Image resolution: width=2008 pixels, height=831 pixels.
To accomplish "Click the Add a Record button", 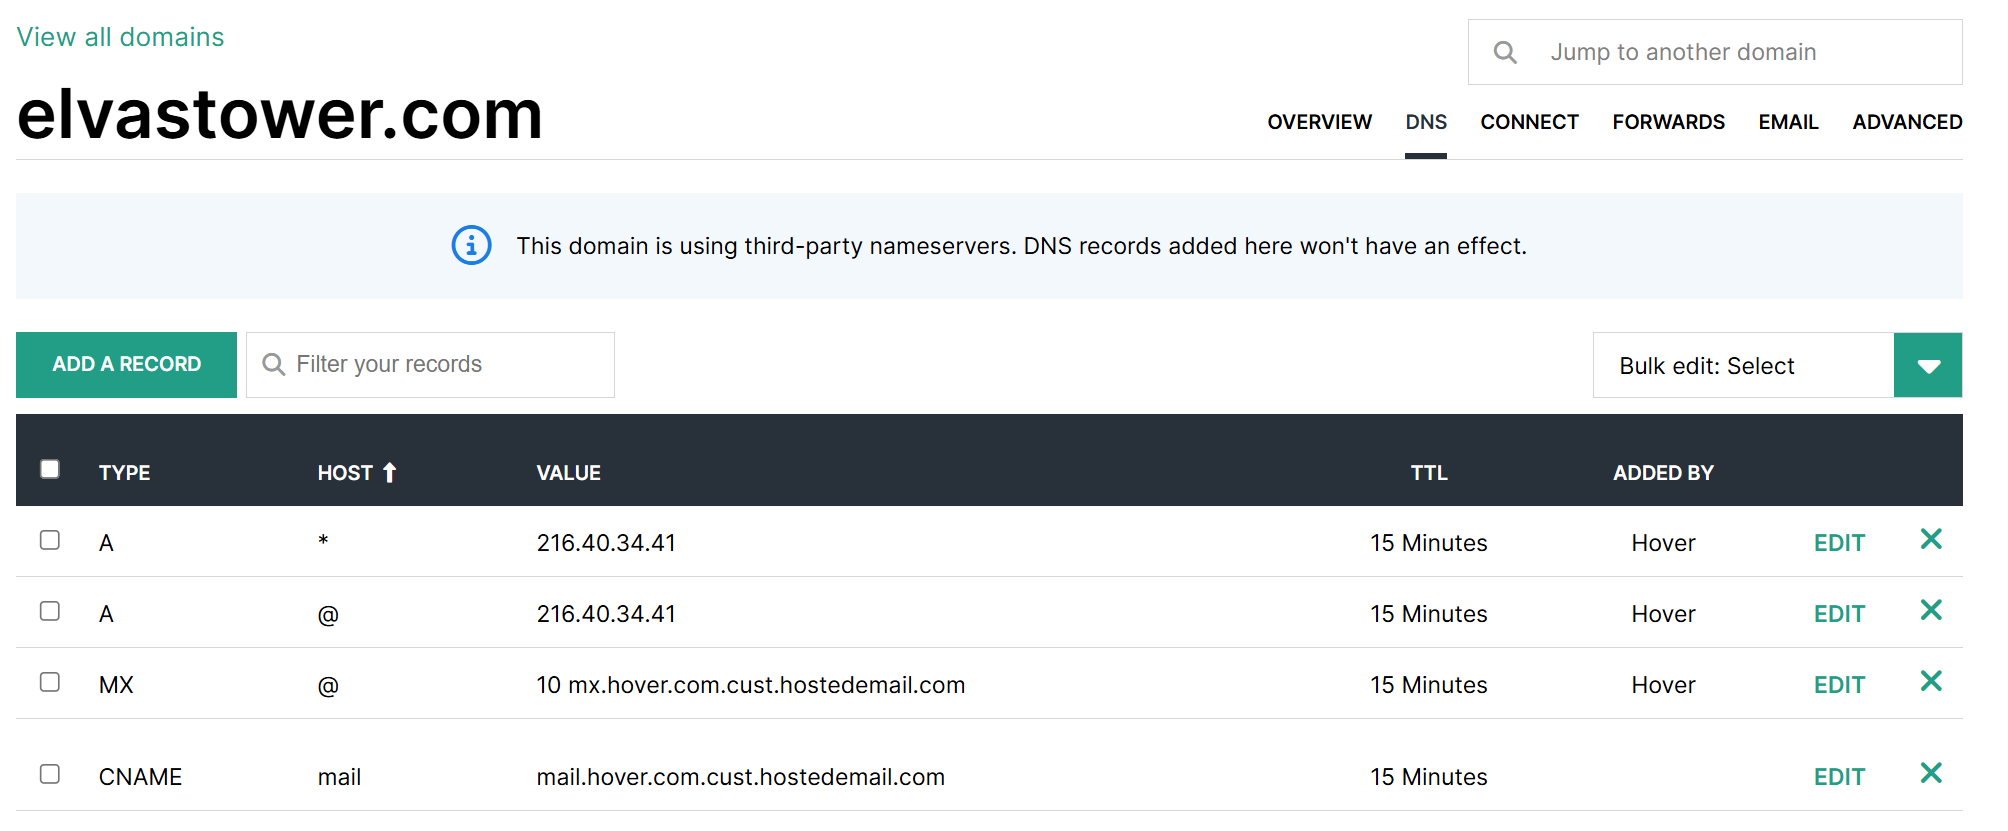I will pos(126,365).
